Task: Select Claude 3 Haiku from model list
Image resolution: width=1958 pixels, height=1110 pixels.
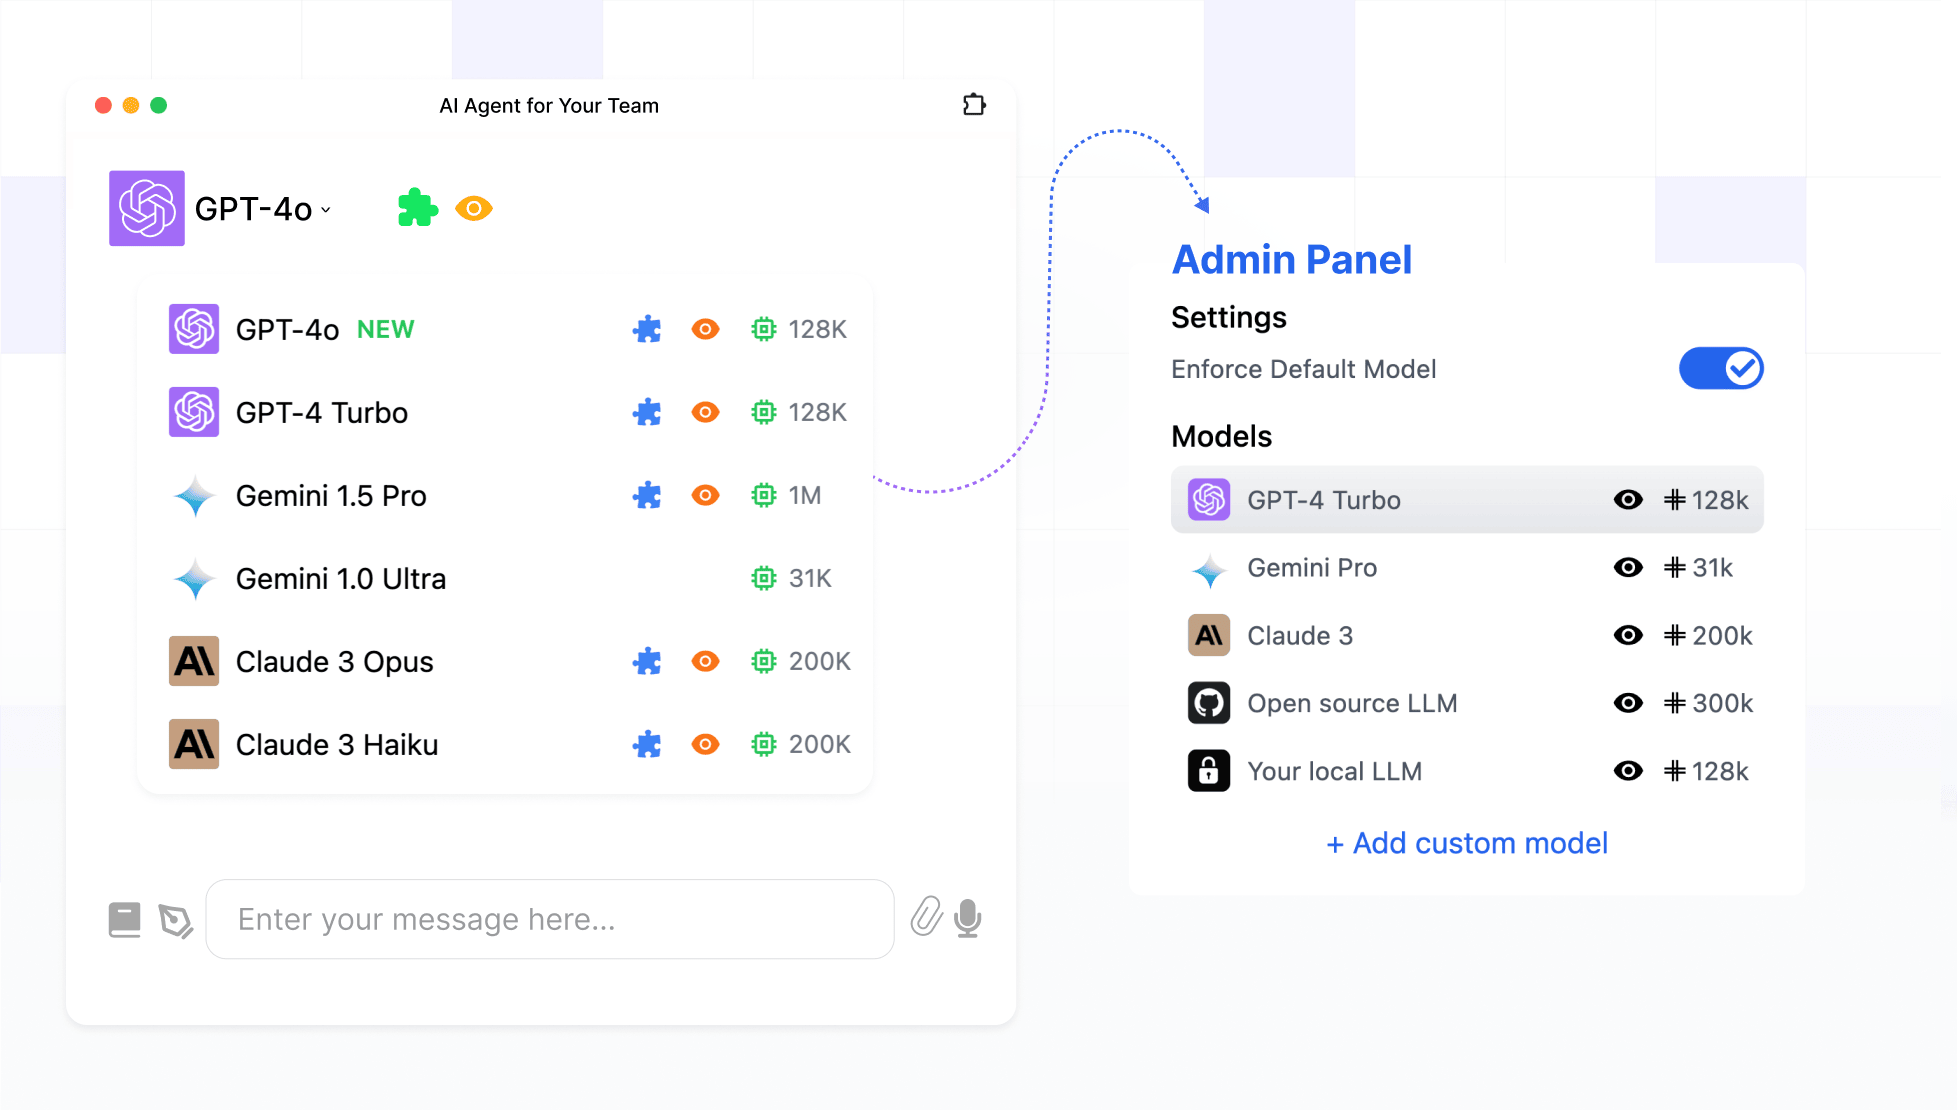Action: (505, 744)
